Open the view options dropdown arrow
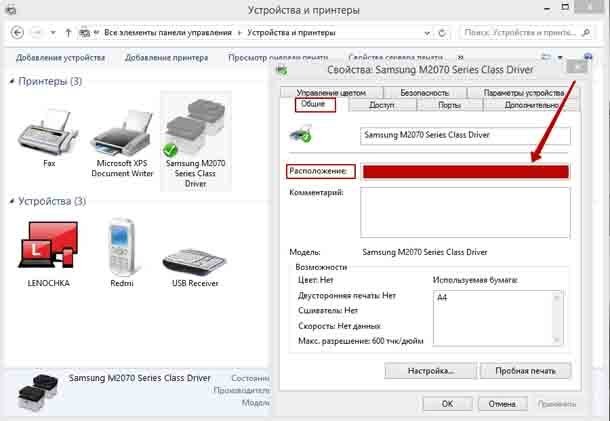The image size is (610, 421). pyautogui.click(x=560, y=58)
